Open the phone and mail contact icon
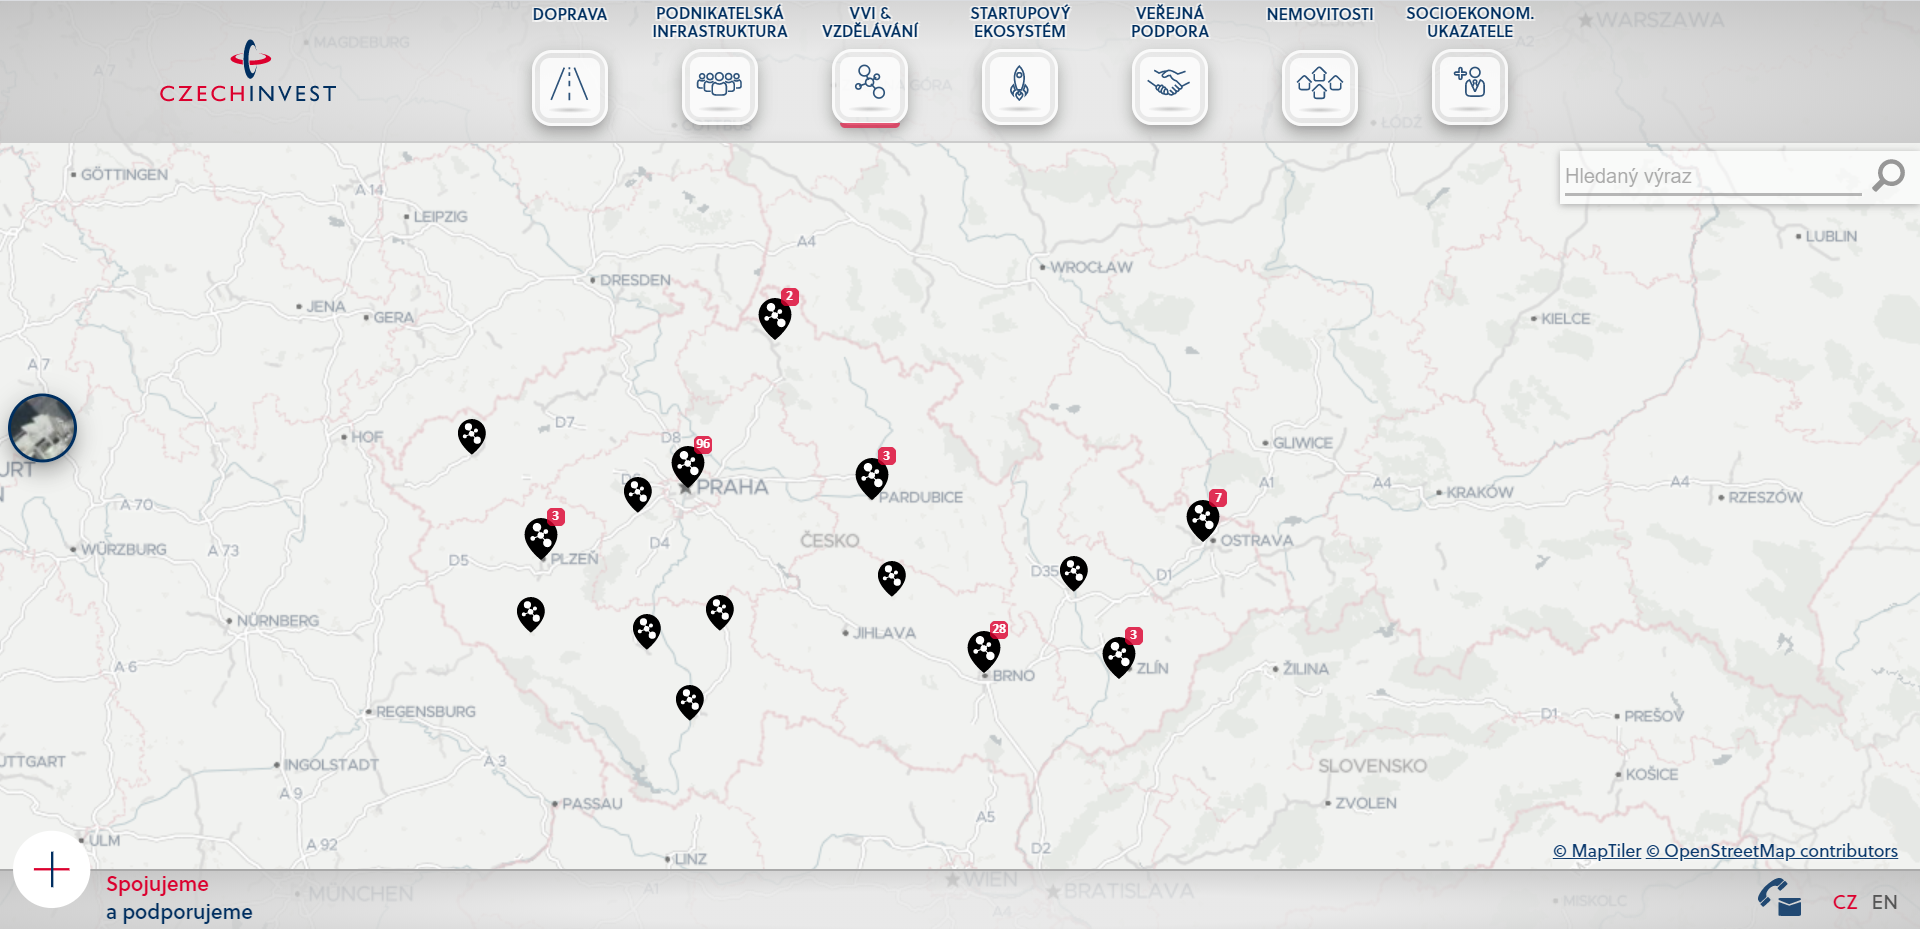Image resolution: width=1920 pixels, height=929 pixels. (1780, 897)
